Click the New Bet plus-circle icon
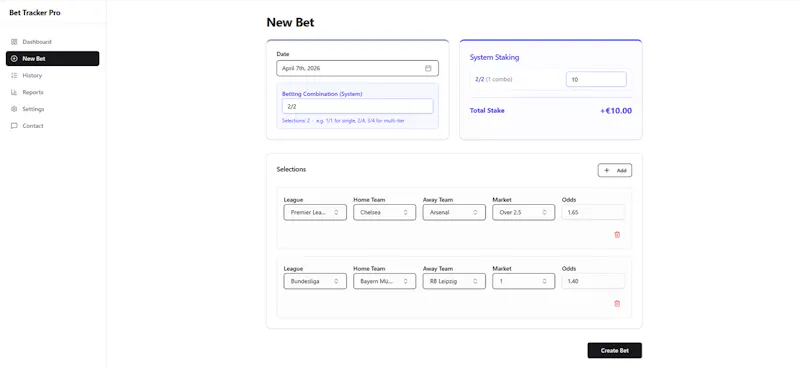This screenshot has height=367, width=800. [x=14, y=59]
